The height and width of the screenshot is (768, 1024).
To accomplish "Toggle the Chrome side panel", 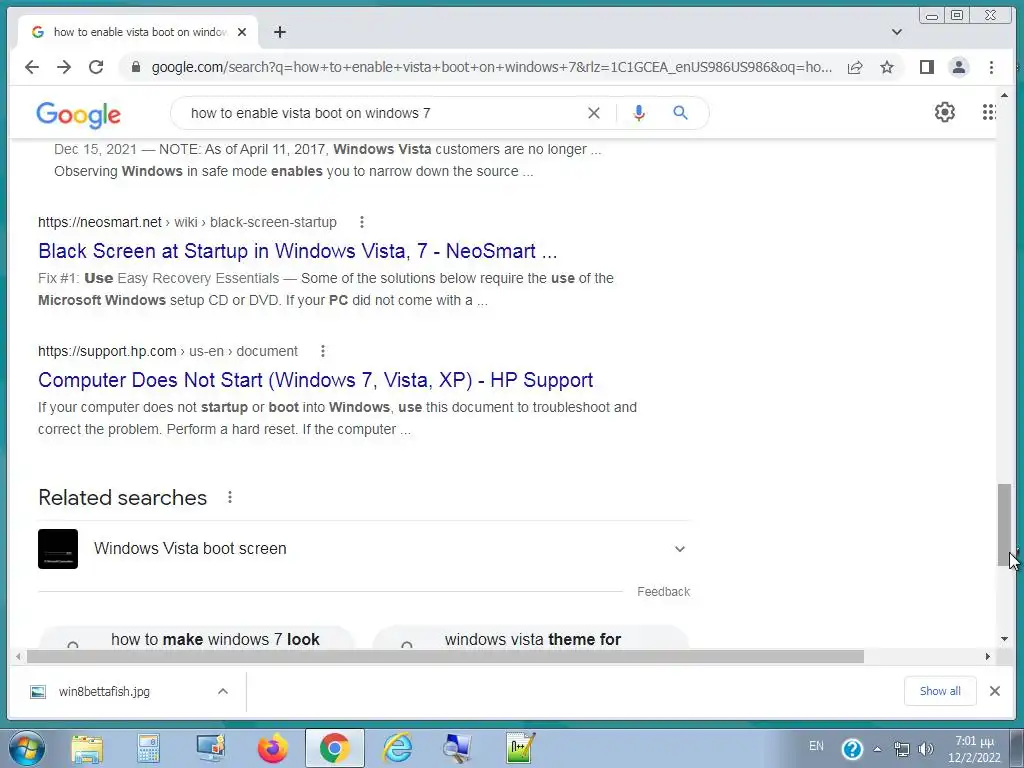I will (x=926, y=67).
